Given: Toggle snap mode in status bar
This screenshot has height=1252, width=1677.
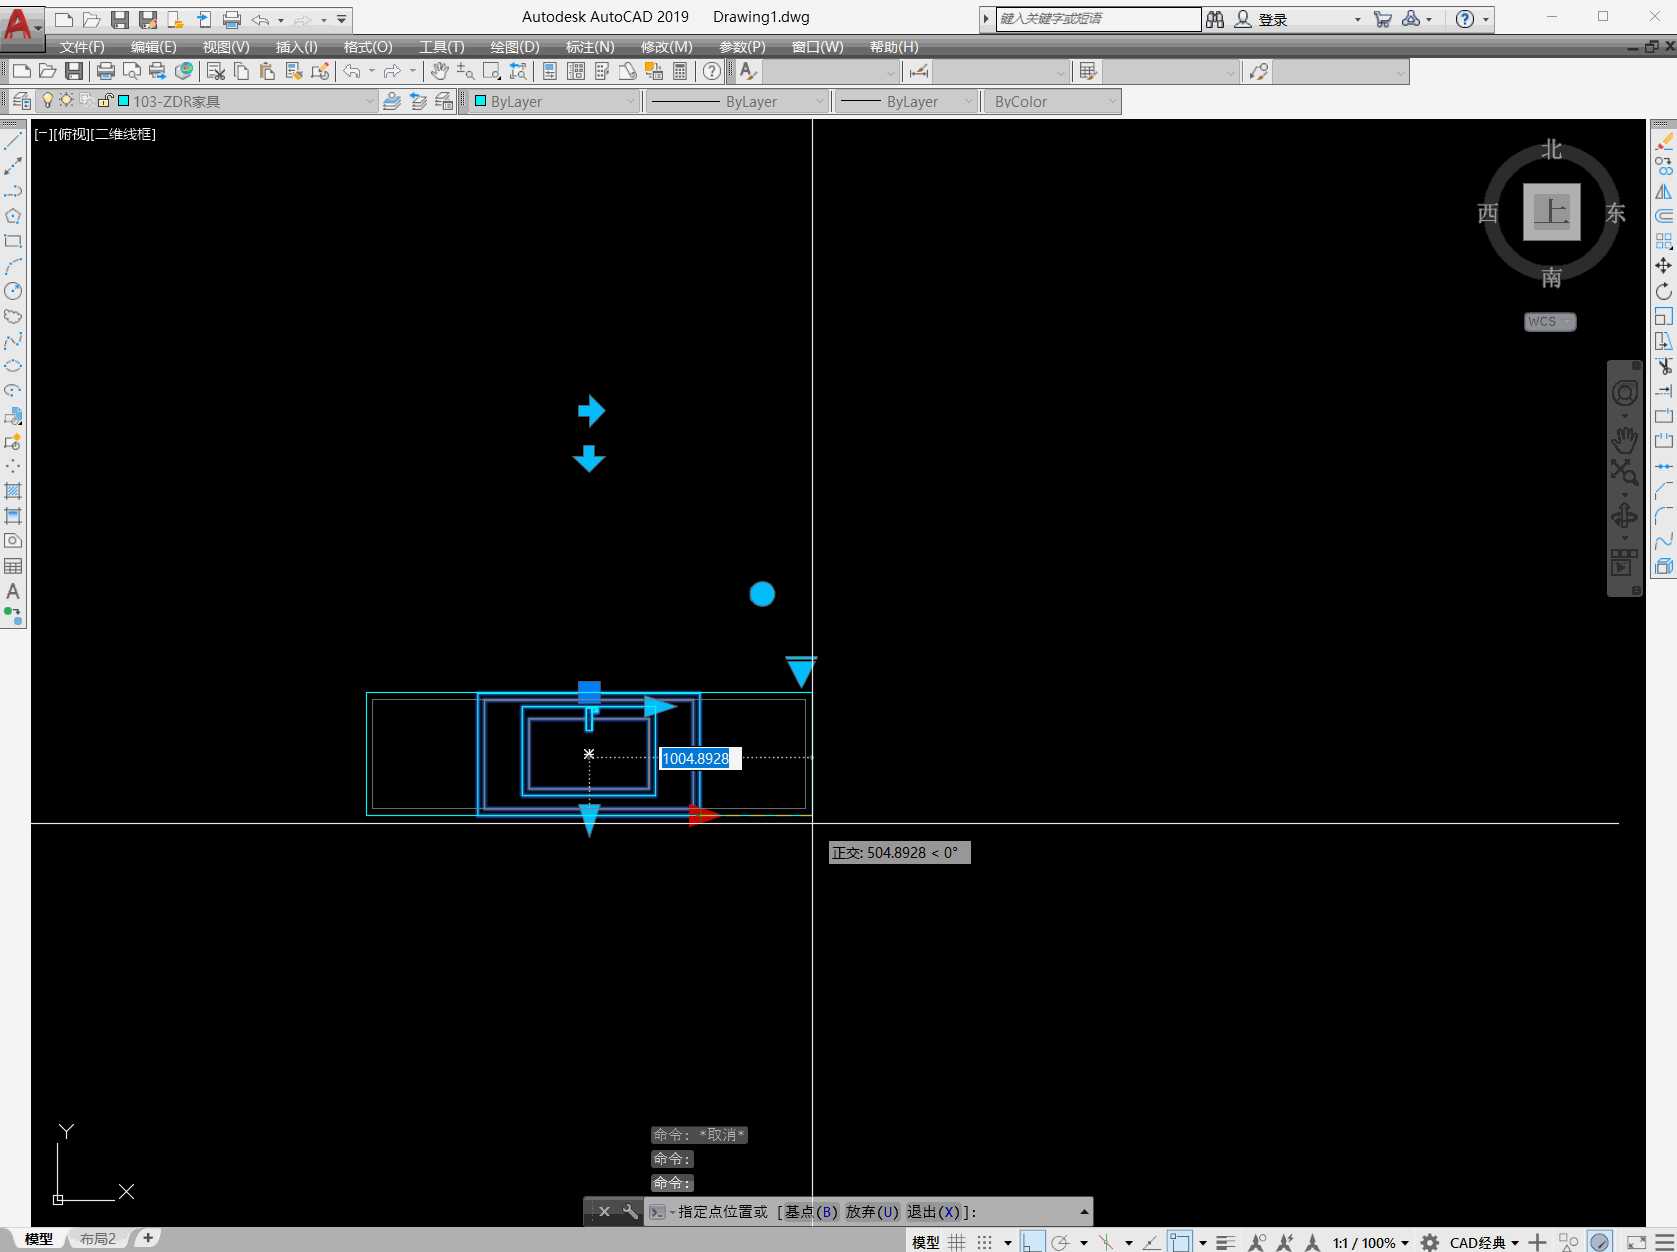Looking at the screenshot, I should coord(985,1242).
